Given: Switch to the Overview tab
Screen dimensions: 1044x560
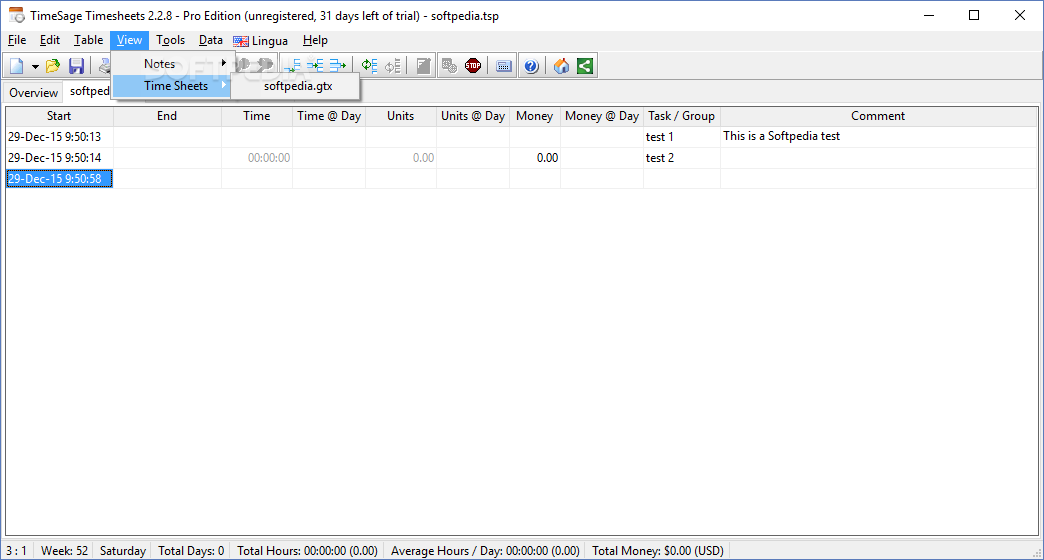Looking at the screenshot, I should coord(33,93).
